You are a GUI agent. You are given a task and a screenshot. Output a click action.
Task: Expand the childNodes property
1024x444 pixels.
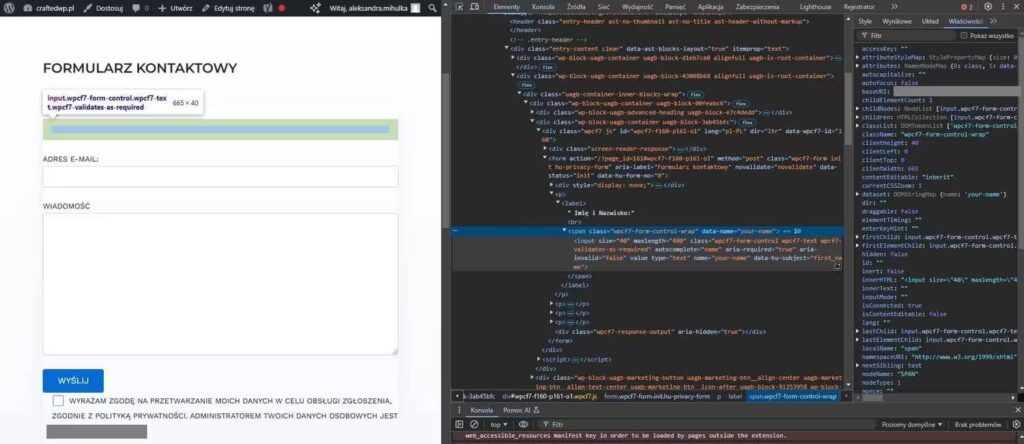pos(857,108)
